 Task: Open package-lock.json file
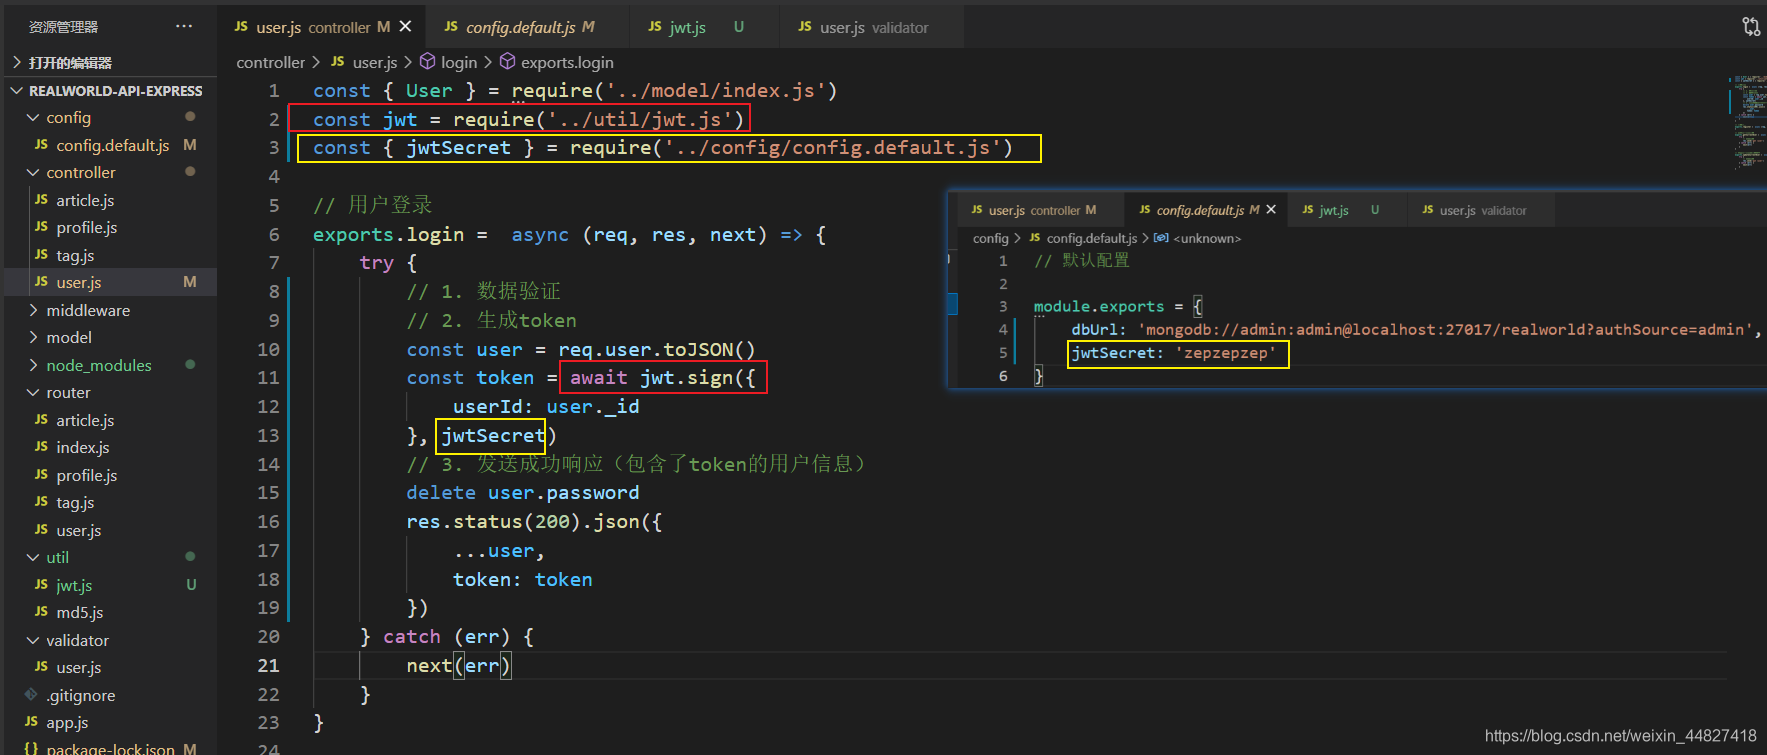(112, 747)
